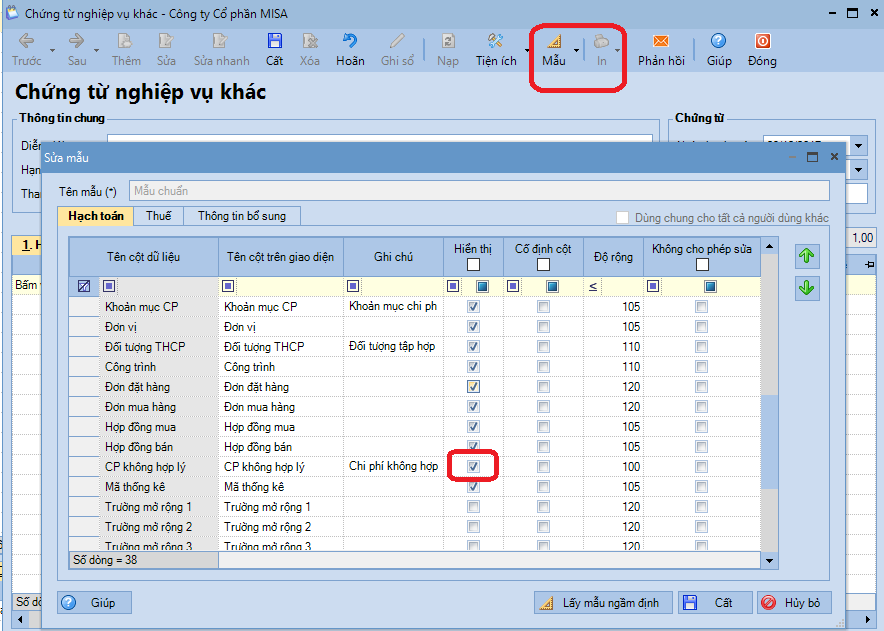Open the Tiện ích dropdown arrow

pos(527,49)
